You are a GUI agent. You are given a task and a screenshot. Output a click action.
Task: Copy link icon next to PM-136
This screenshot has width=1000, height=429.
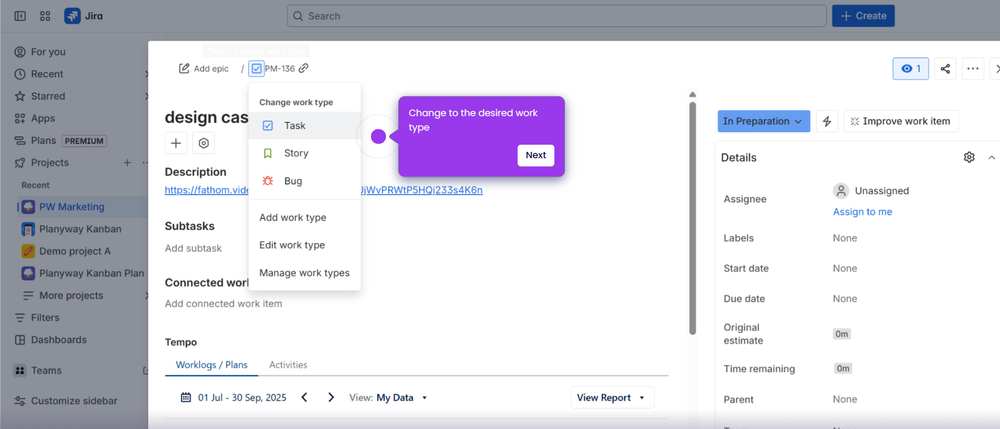(x=304, y=69)
